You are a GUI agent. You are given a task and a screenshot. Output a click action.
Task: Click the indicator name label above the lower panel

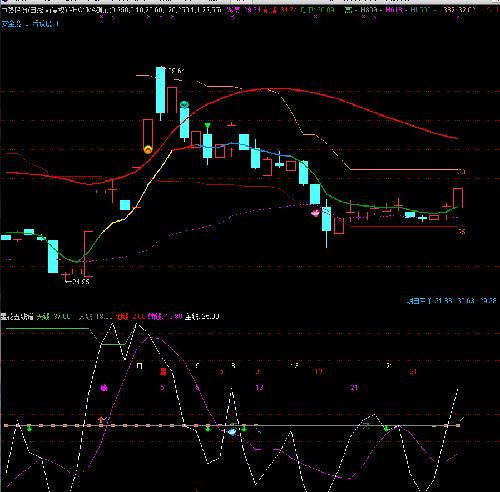tap(17, 316)
